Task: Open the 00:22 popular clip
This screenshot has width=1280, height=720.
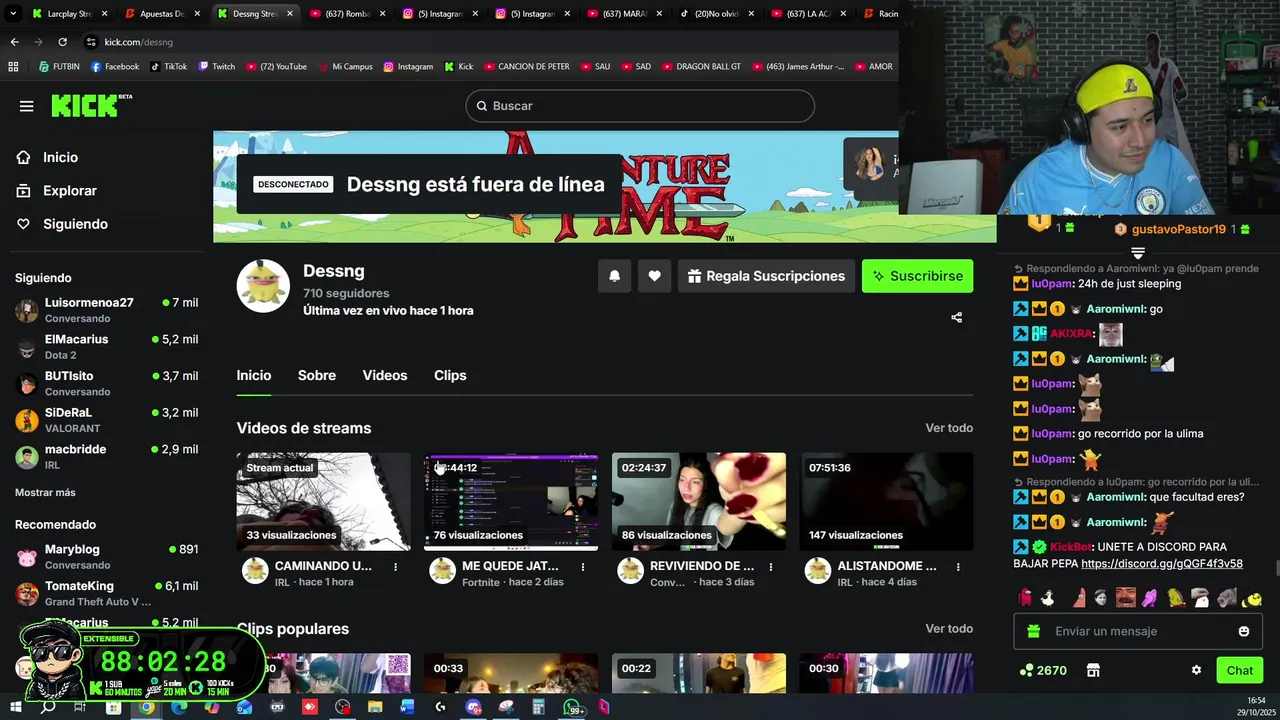Action: click(x=699, y=673)
